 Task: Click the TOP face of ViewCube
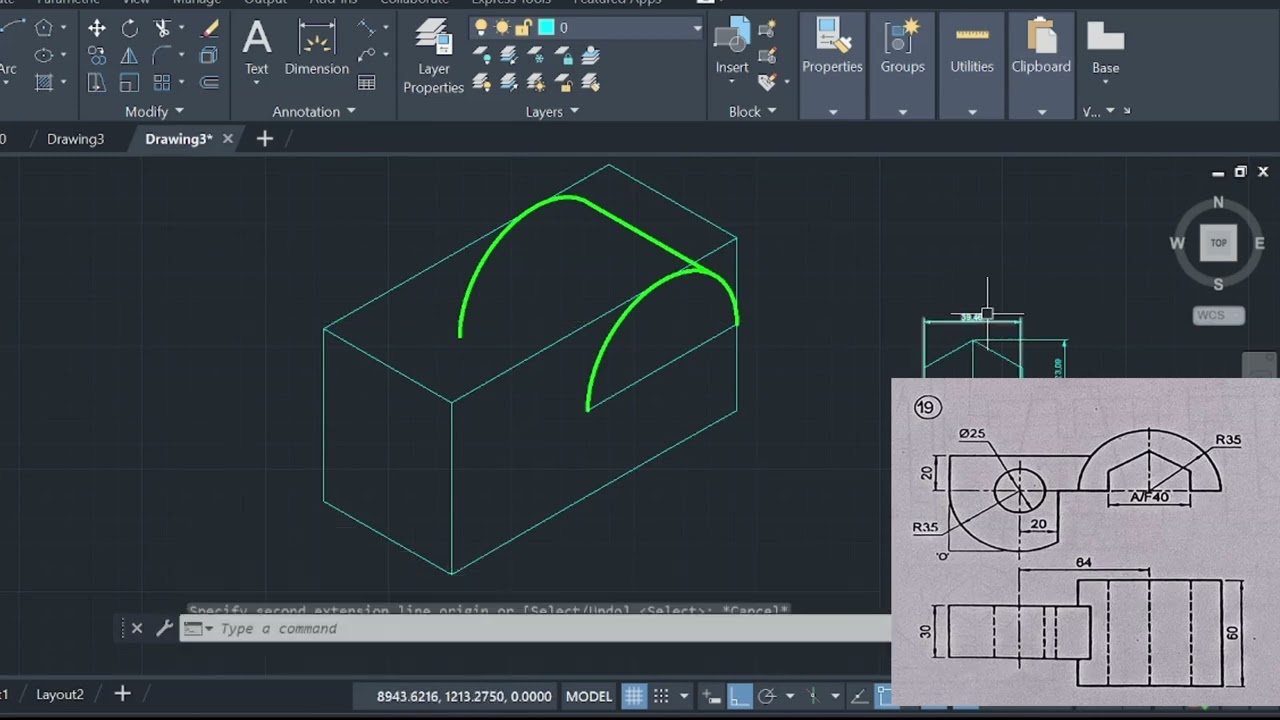(x=1218, y=242)
